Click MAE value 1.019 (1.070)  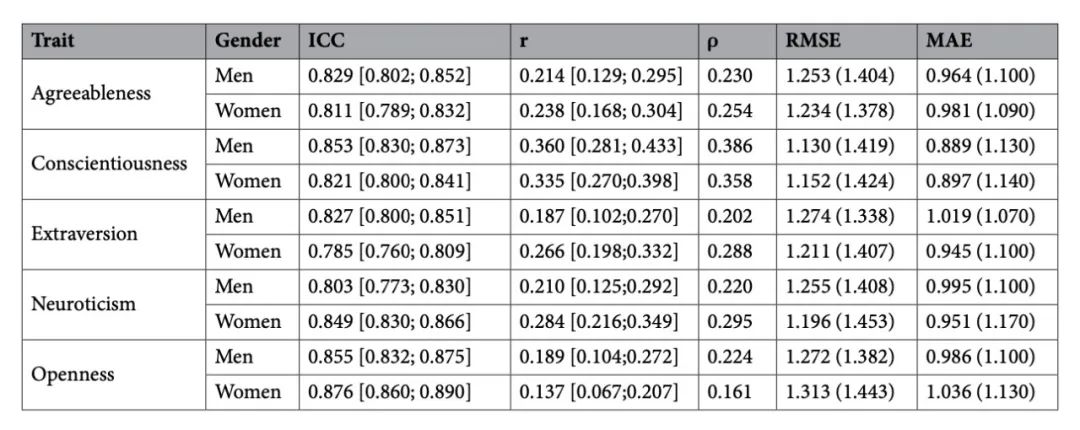[980, 216]
